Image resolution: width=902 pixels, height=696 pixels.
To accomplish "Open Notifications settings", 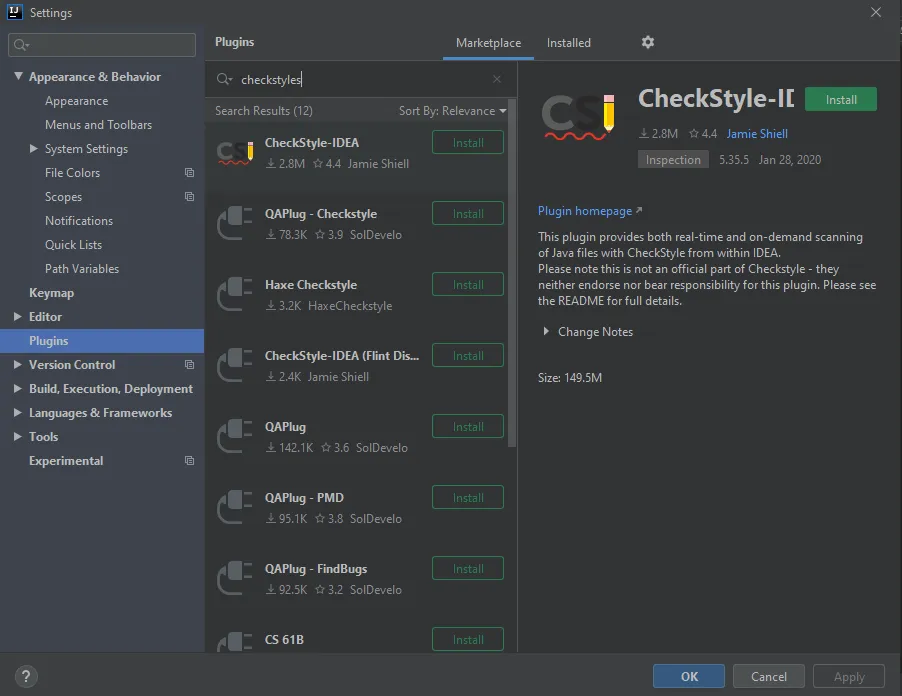I will click(79, 221).
